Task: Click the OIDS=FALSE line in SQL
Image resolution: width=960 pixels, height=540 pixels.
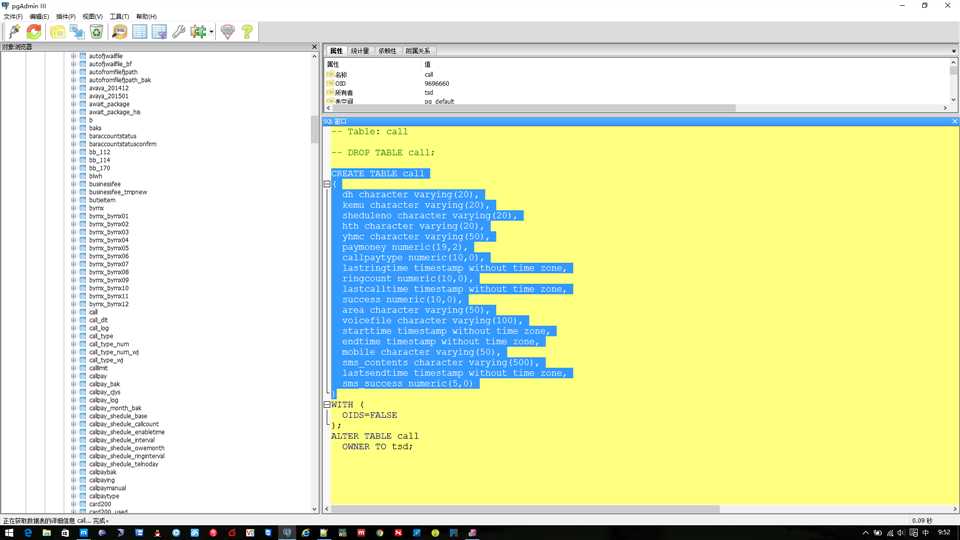Action: (x=370, y=415)
